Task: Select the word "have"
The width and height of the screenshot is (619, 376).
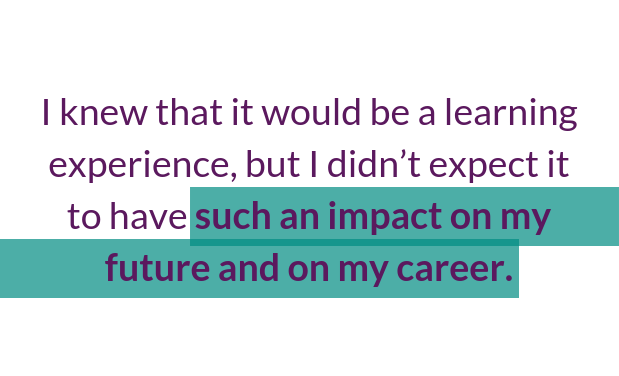Action: coord(148,216)
